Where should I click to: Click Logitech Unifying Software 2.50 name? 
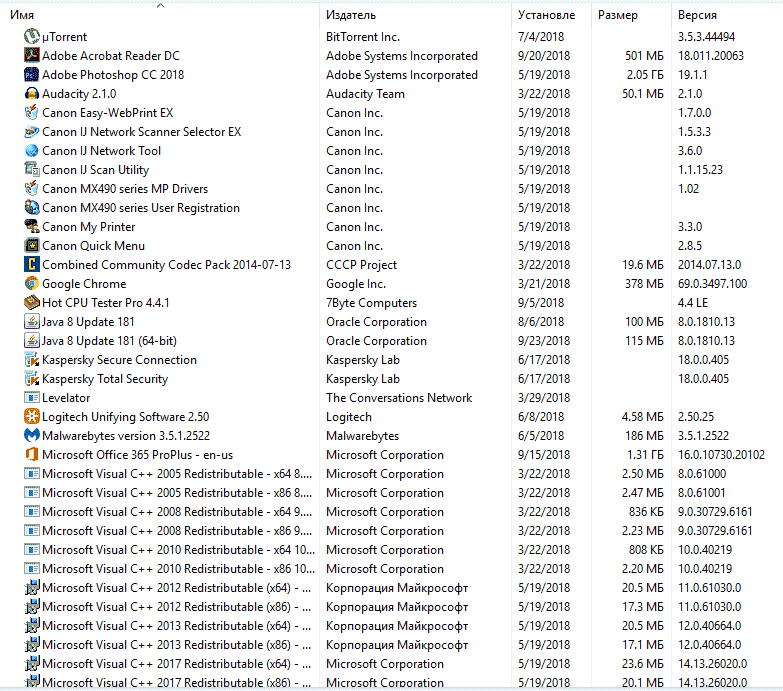[x=125, y=416]
